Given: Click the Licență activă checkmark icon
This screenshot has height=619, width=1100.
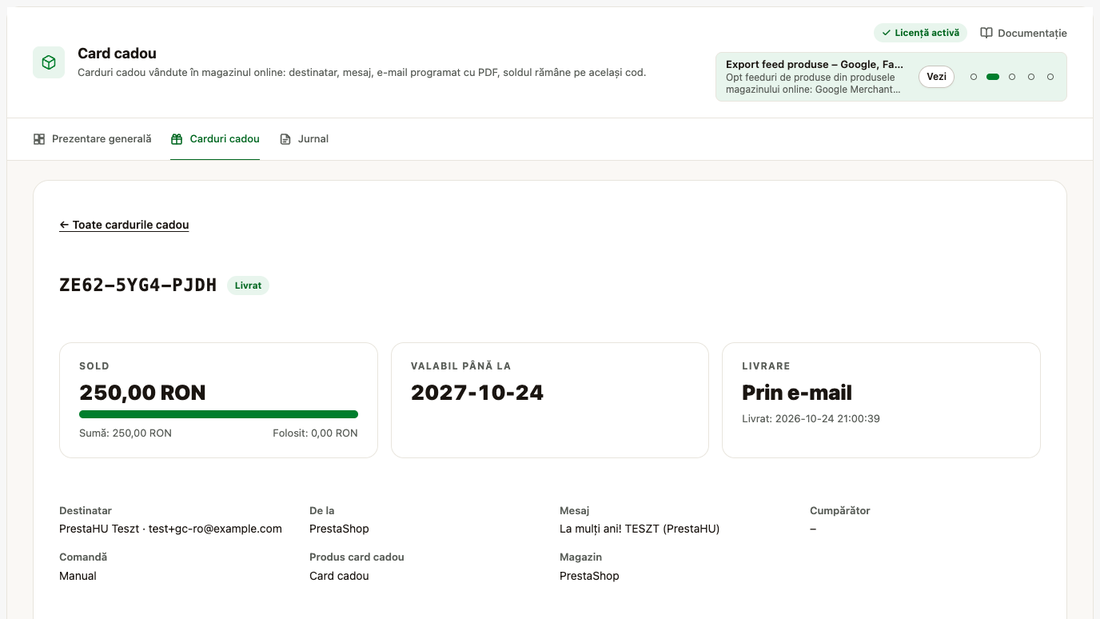Looking at the screenshot, I should pyautogui.click(x=886, y=33).
